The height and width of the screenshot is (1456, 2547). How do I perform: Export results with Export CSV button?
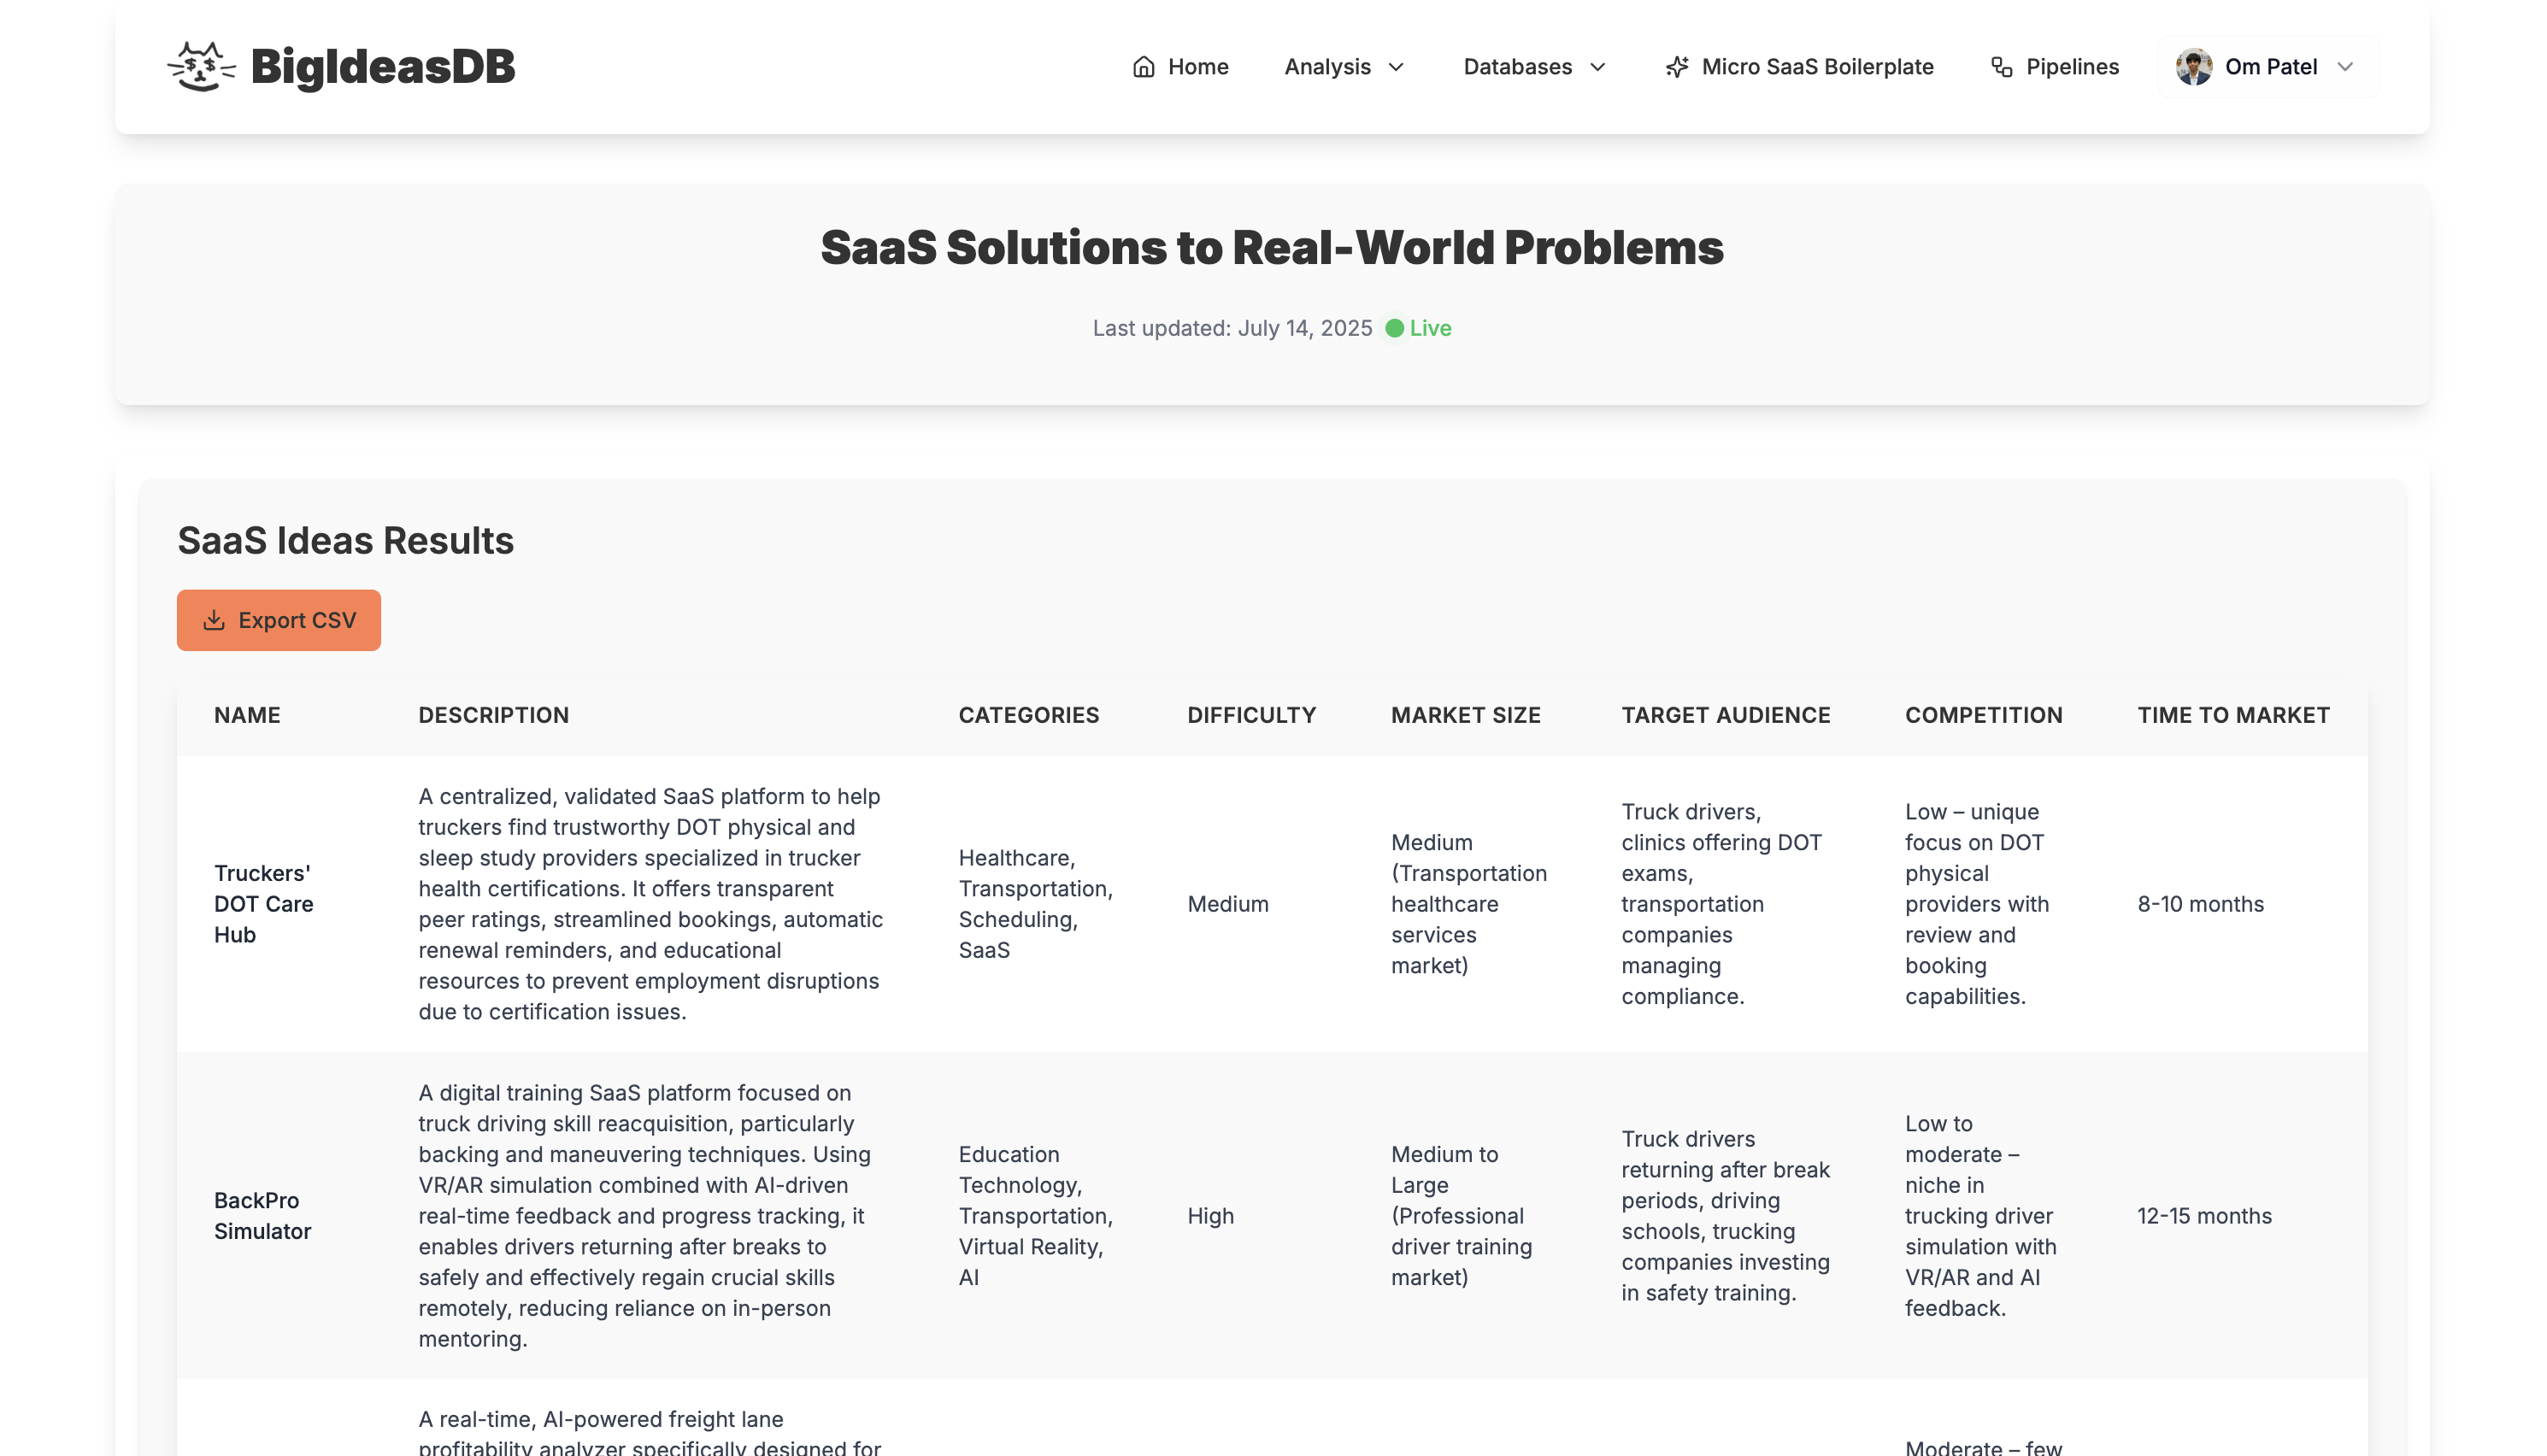[x=279, y=620]
